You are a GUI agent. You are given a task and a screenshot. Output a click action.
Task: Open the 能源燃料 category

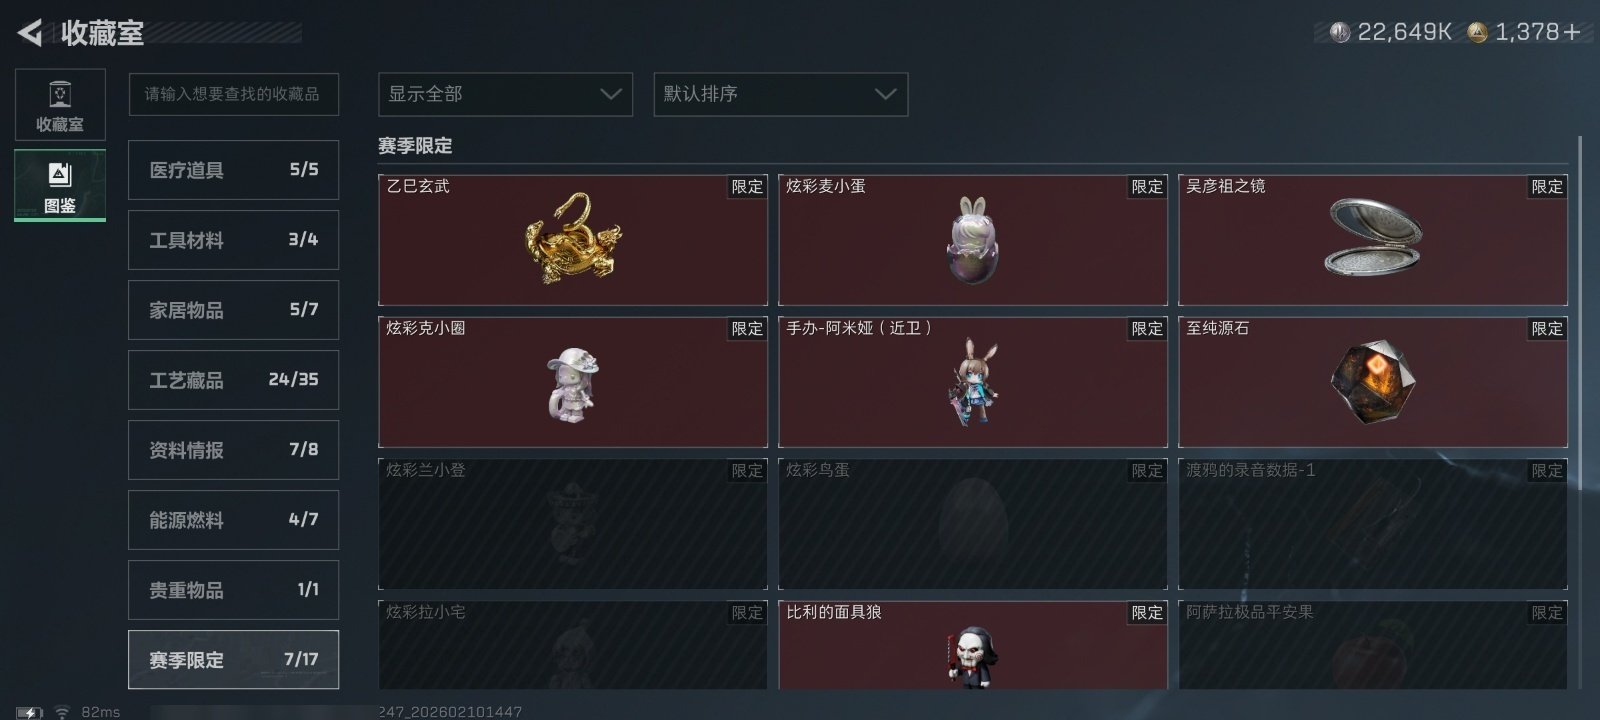pos(233,520)
